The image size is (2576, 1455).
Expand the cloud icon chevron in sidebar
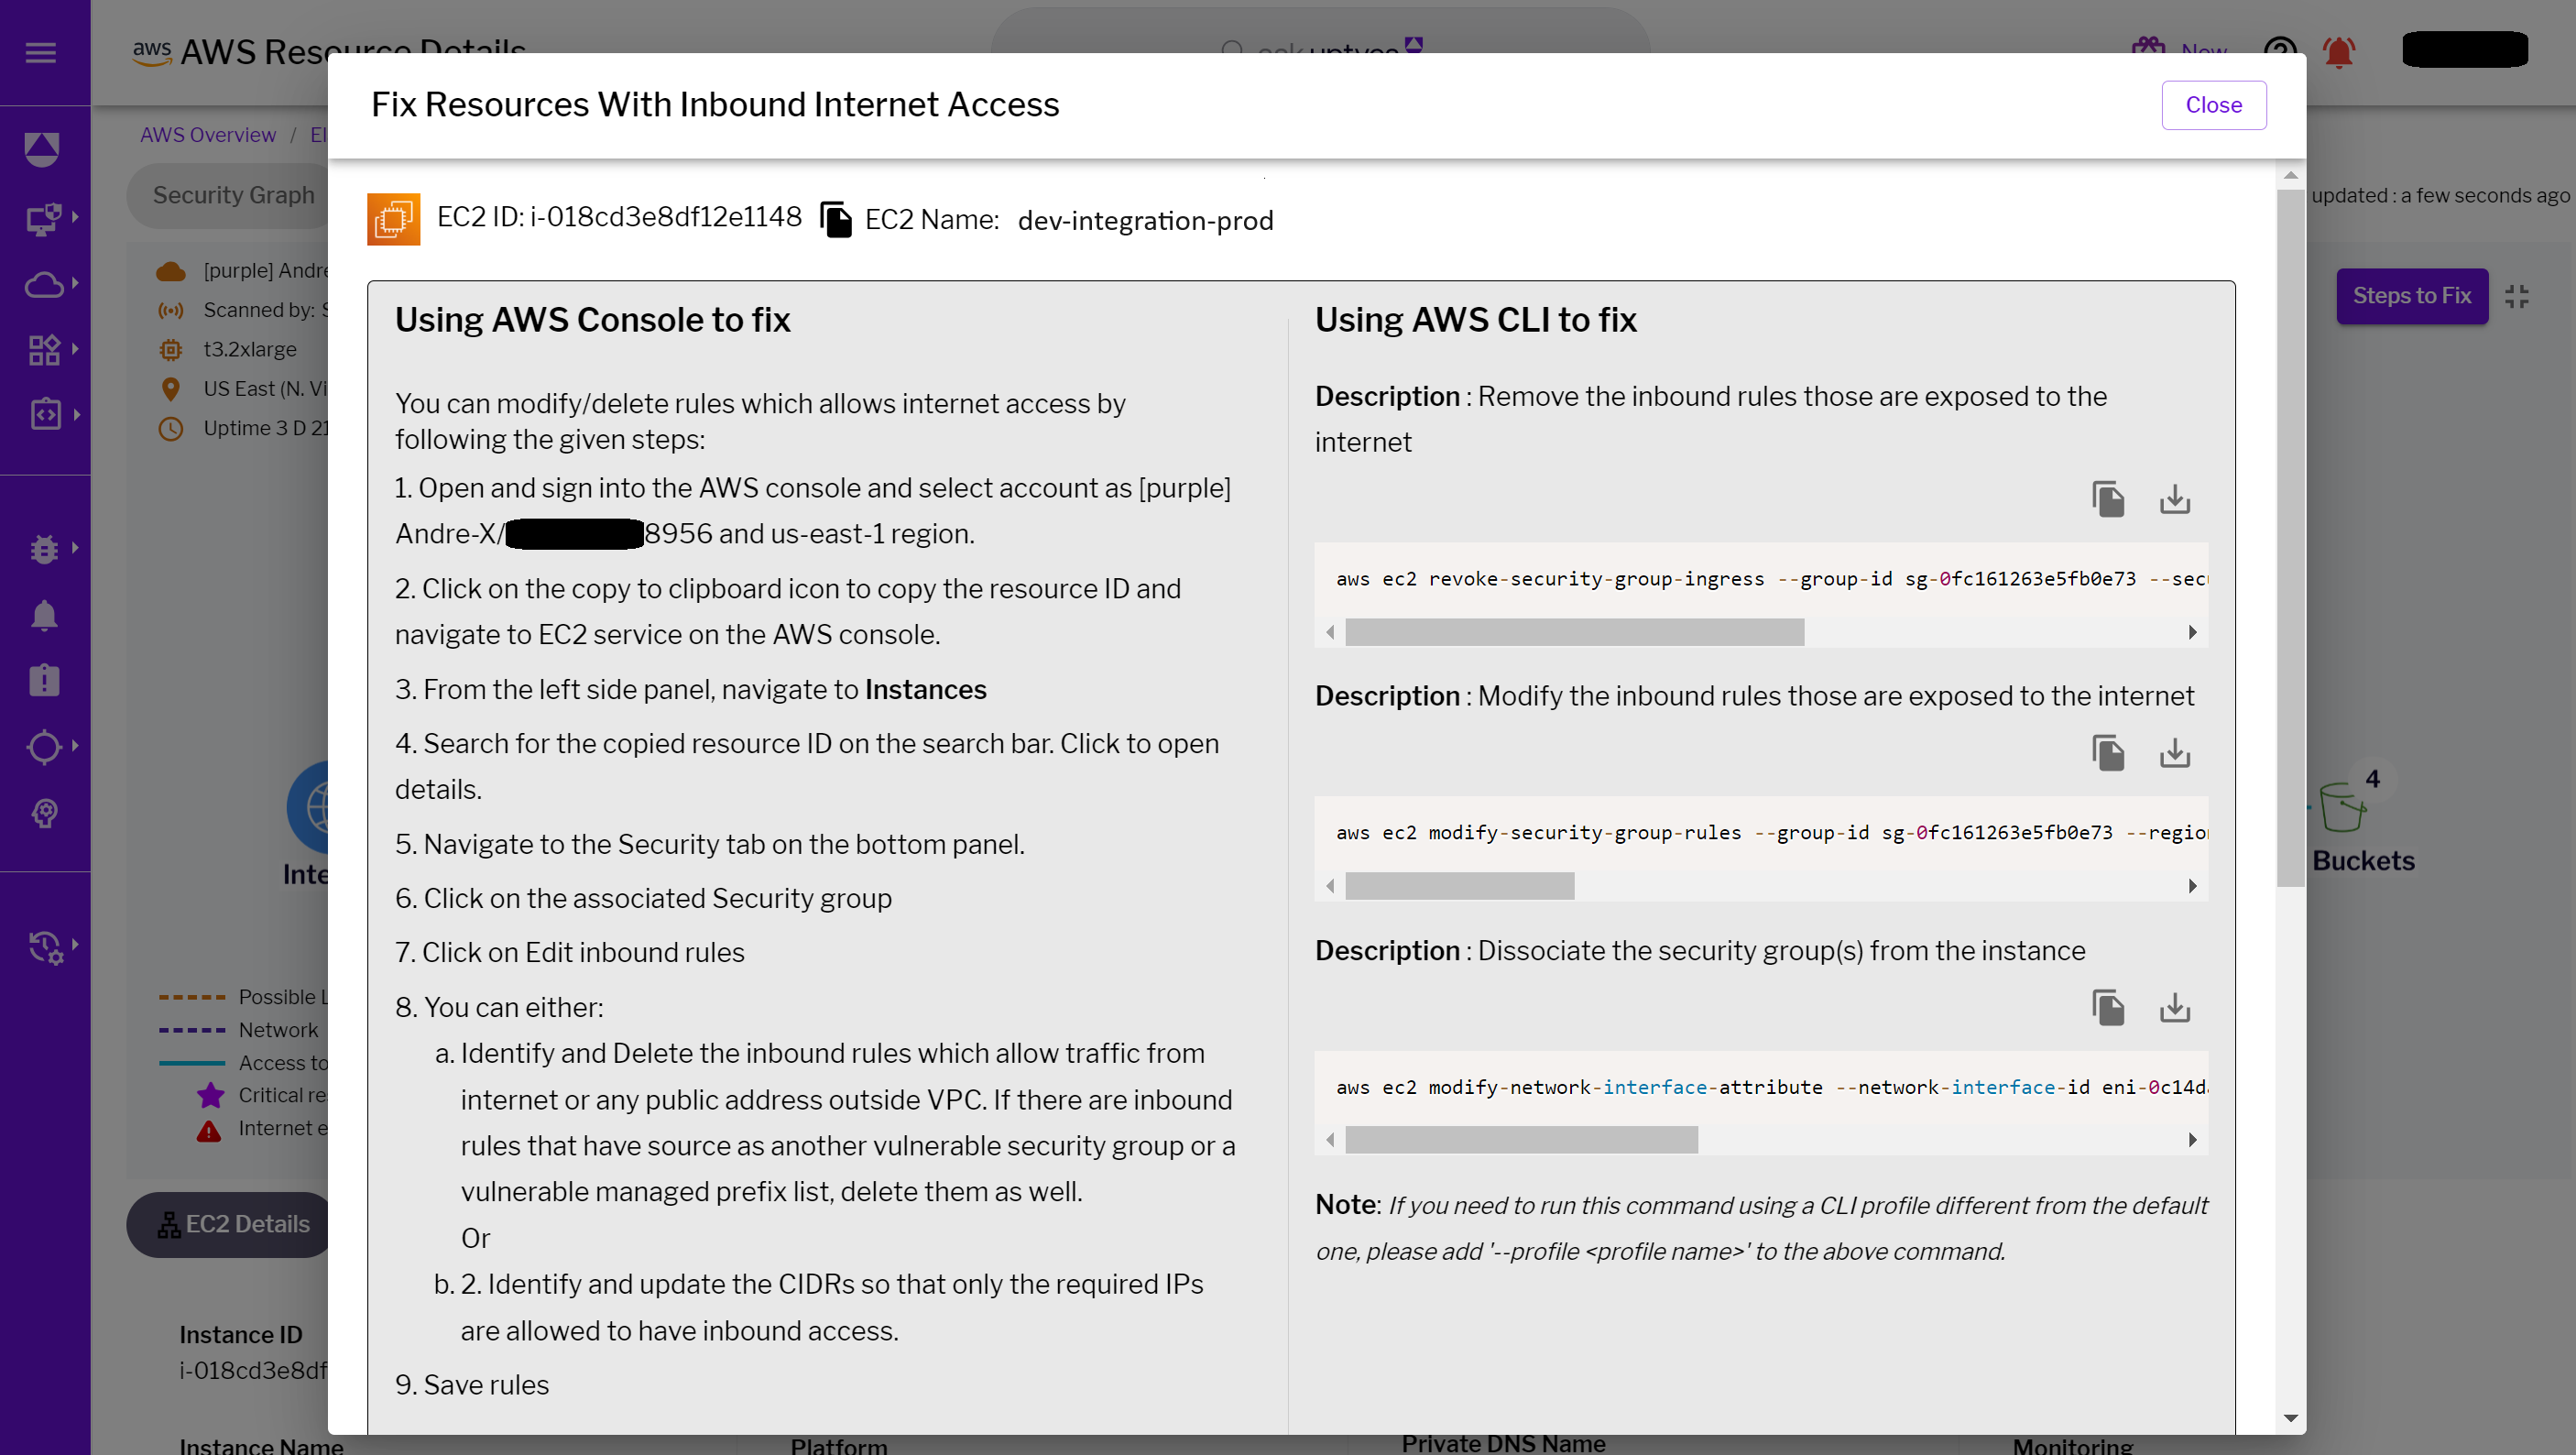[x=75, y=285]
